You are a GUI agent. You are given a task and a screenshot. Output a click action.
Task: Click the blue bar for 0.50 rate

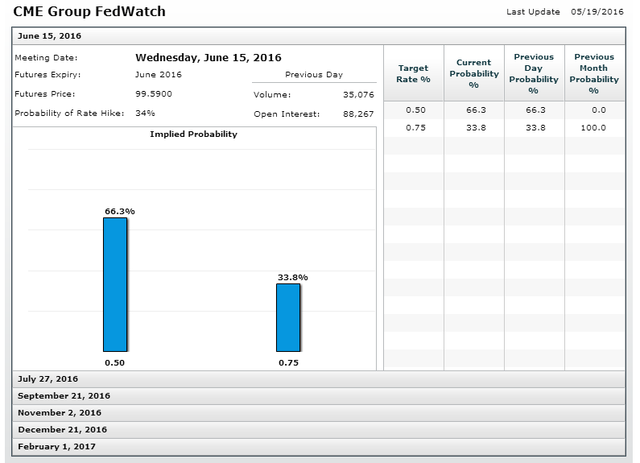click(115, 282)
